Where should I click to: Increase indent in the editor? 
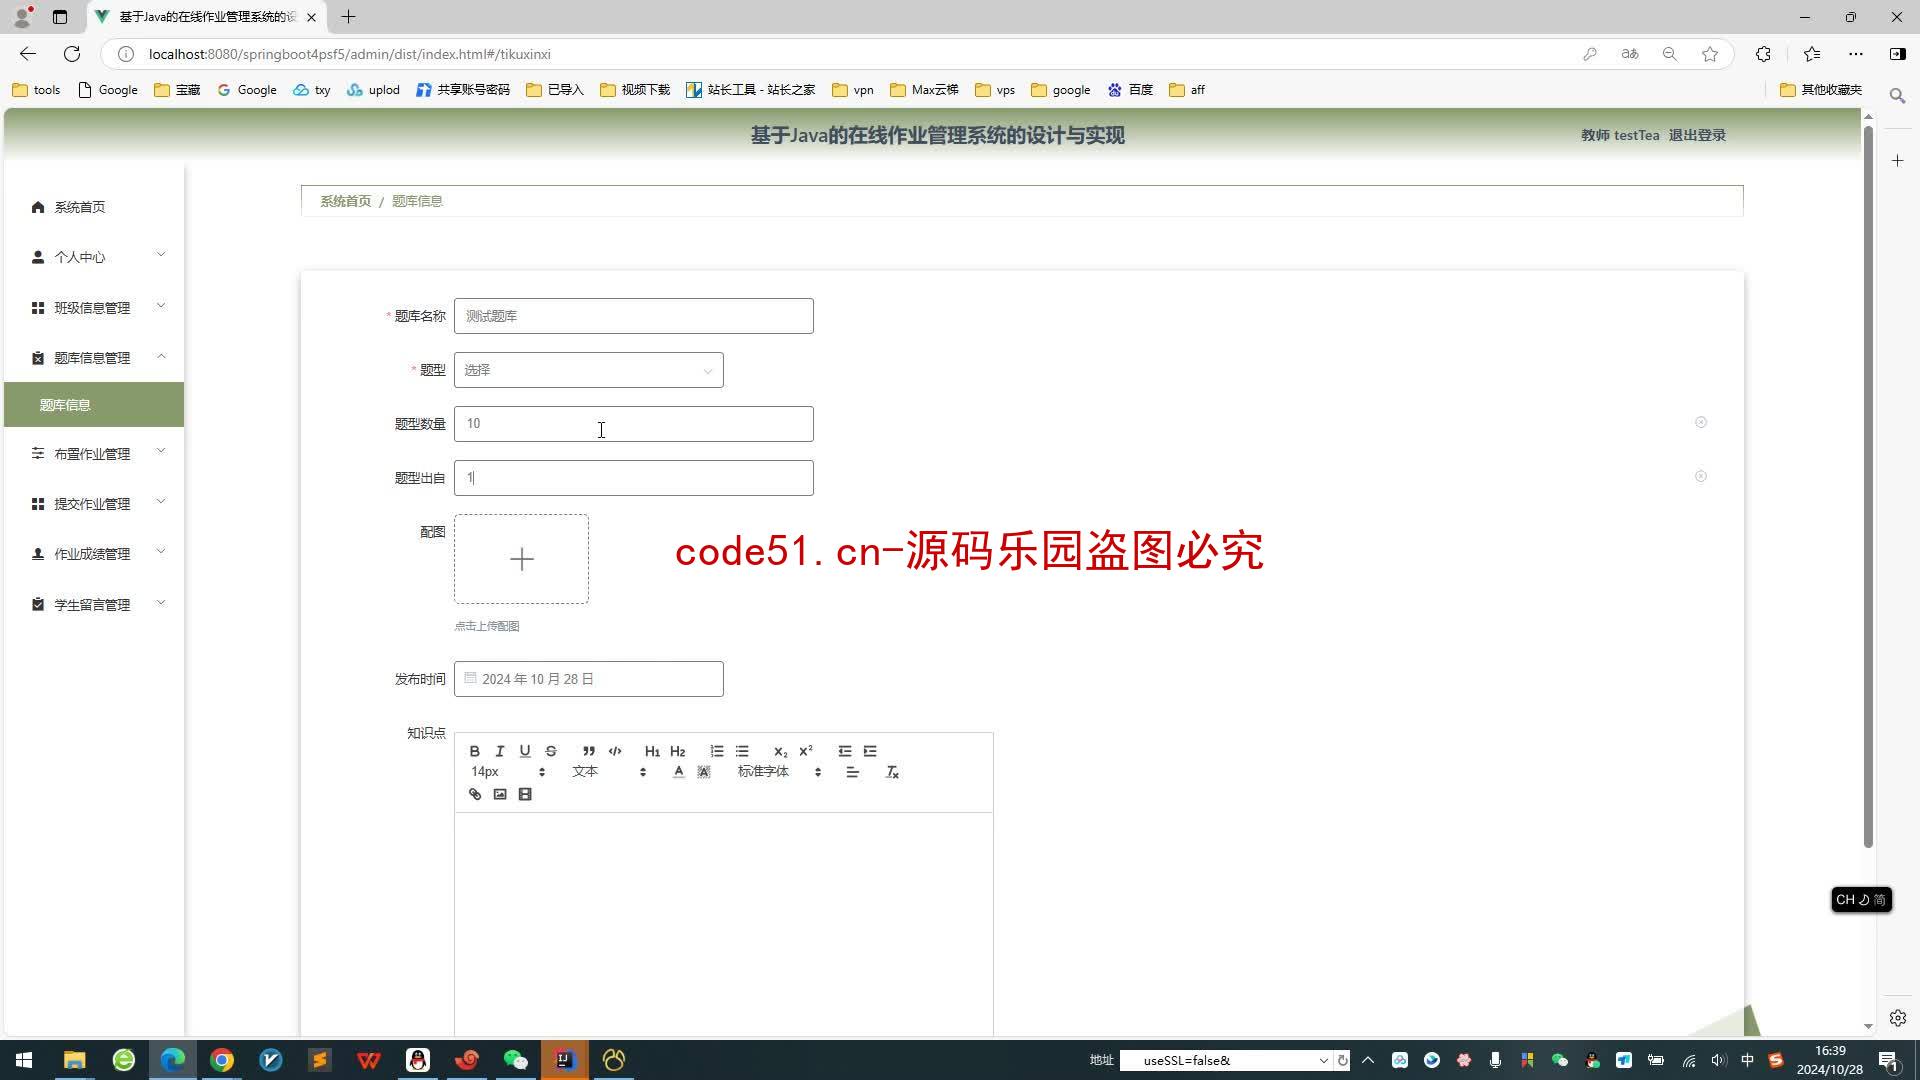[870, 751]
